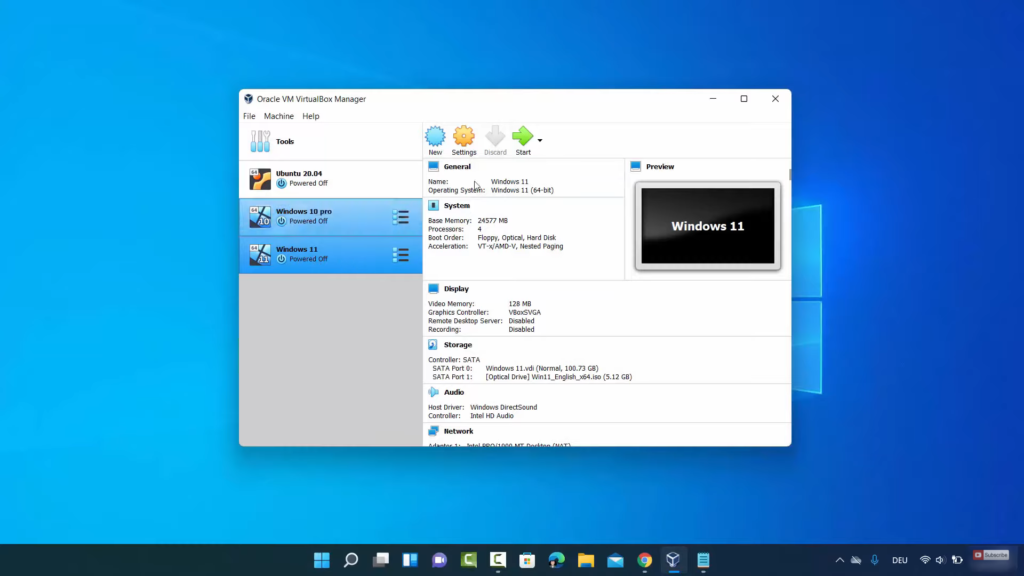
Task: Click the New virtual machine icon
Action: click(x=435, y=137)
